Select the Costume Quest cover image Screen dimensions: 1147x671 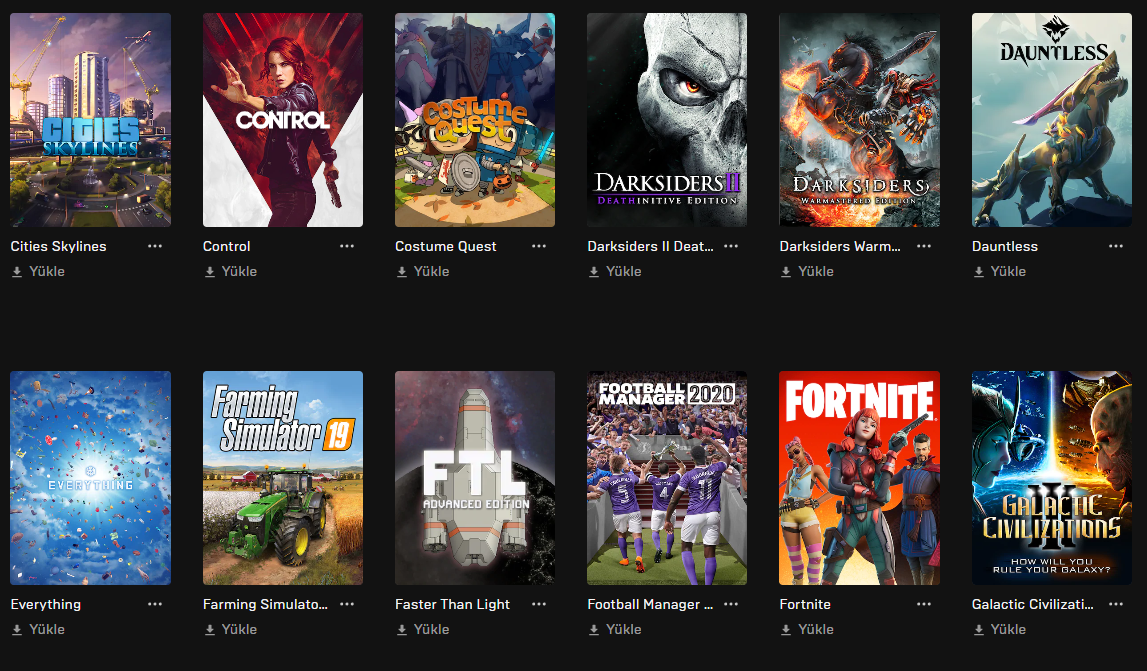tap(475, 120)
